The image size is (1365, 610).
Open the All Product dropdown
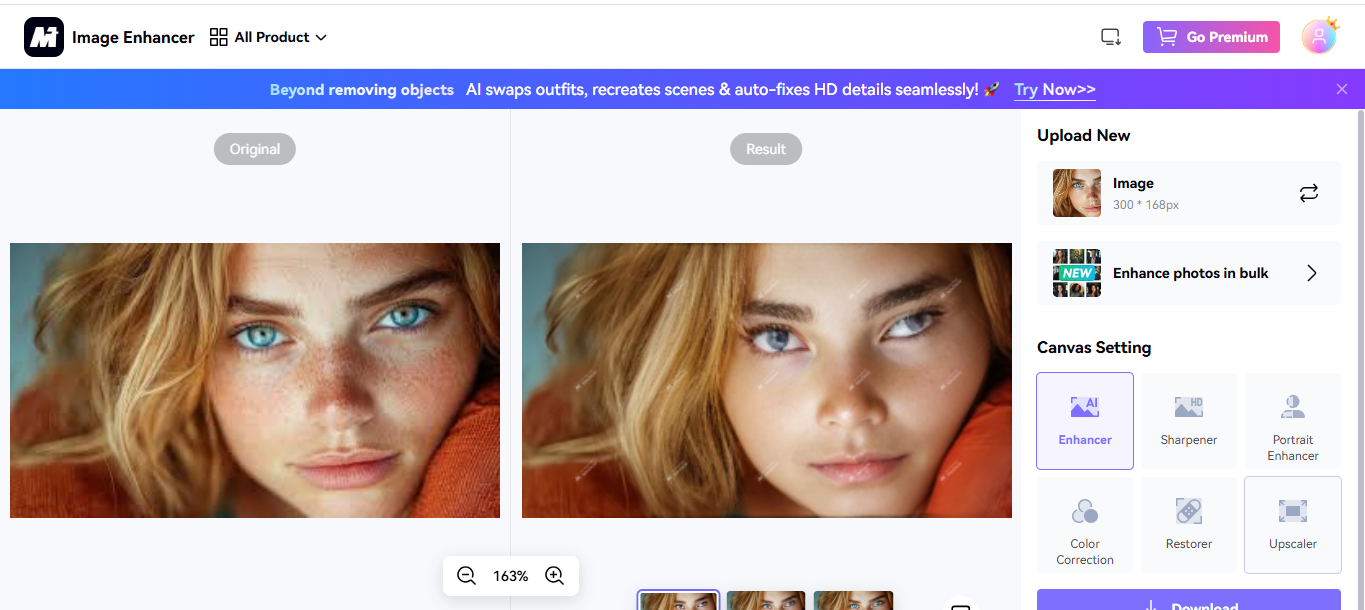coord(268,37)
